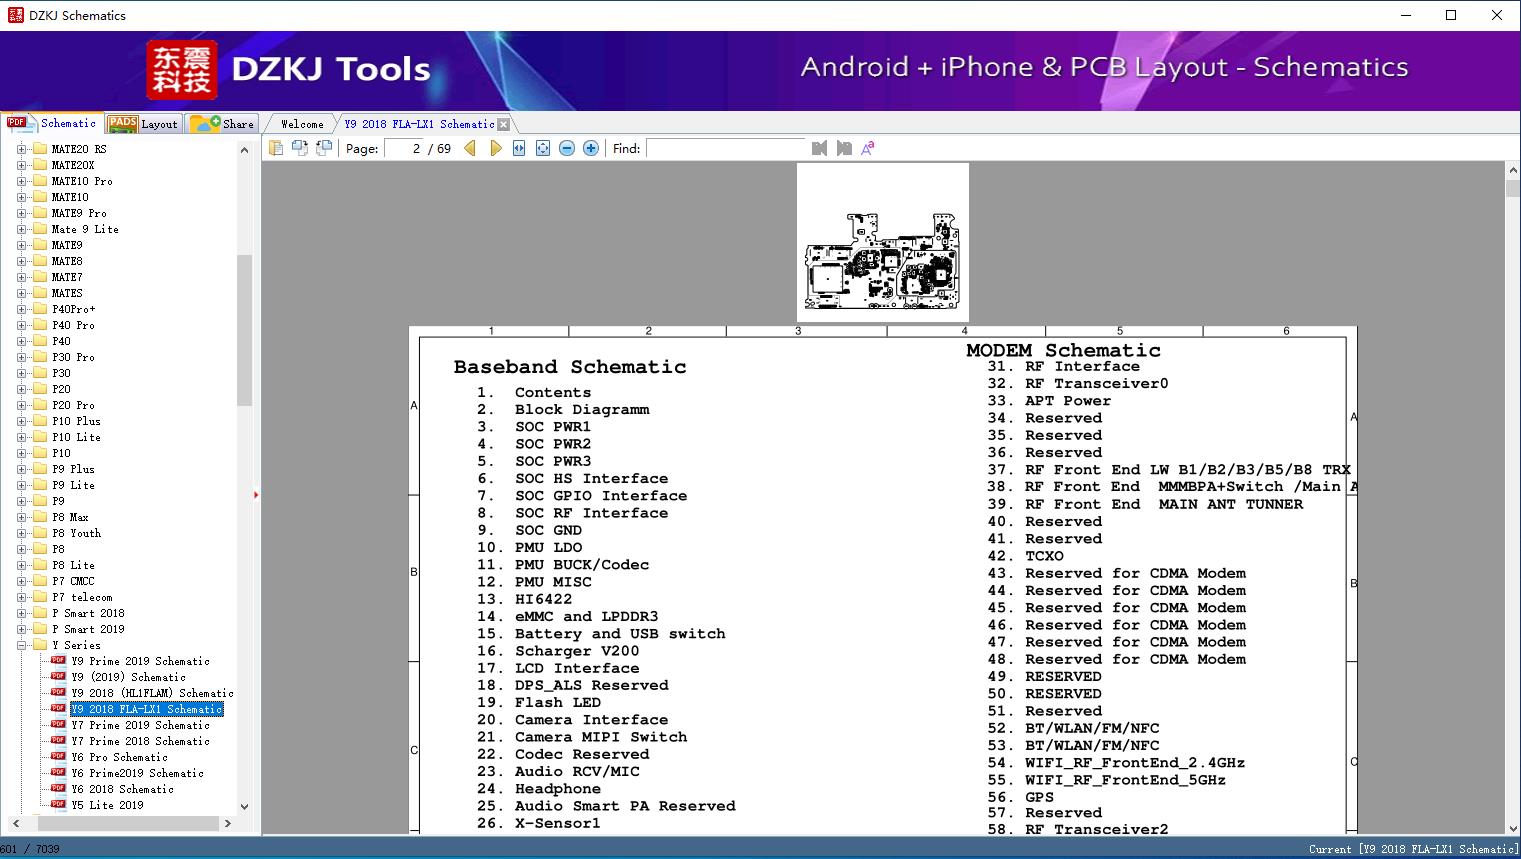The height and width of the screenshot is (859, 1521).
Task: Expand the P8 Youth folder
Action: point(21,533)
